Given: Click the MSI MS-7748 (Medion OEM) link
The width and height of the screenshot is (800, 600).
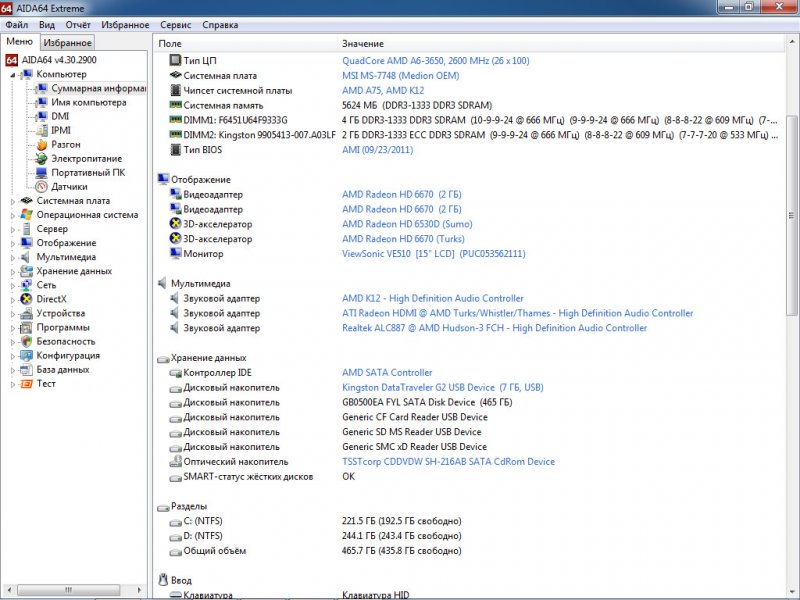Looking at the screenshot, I should [x=400, y=75].
